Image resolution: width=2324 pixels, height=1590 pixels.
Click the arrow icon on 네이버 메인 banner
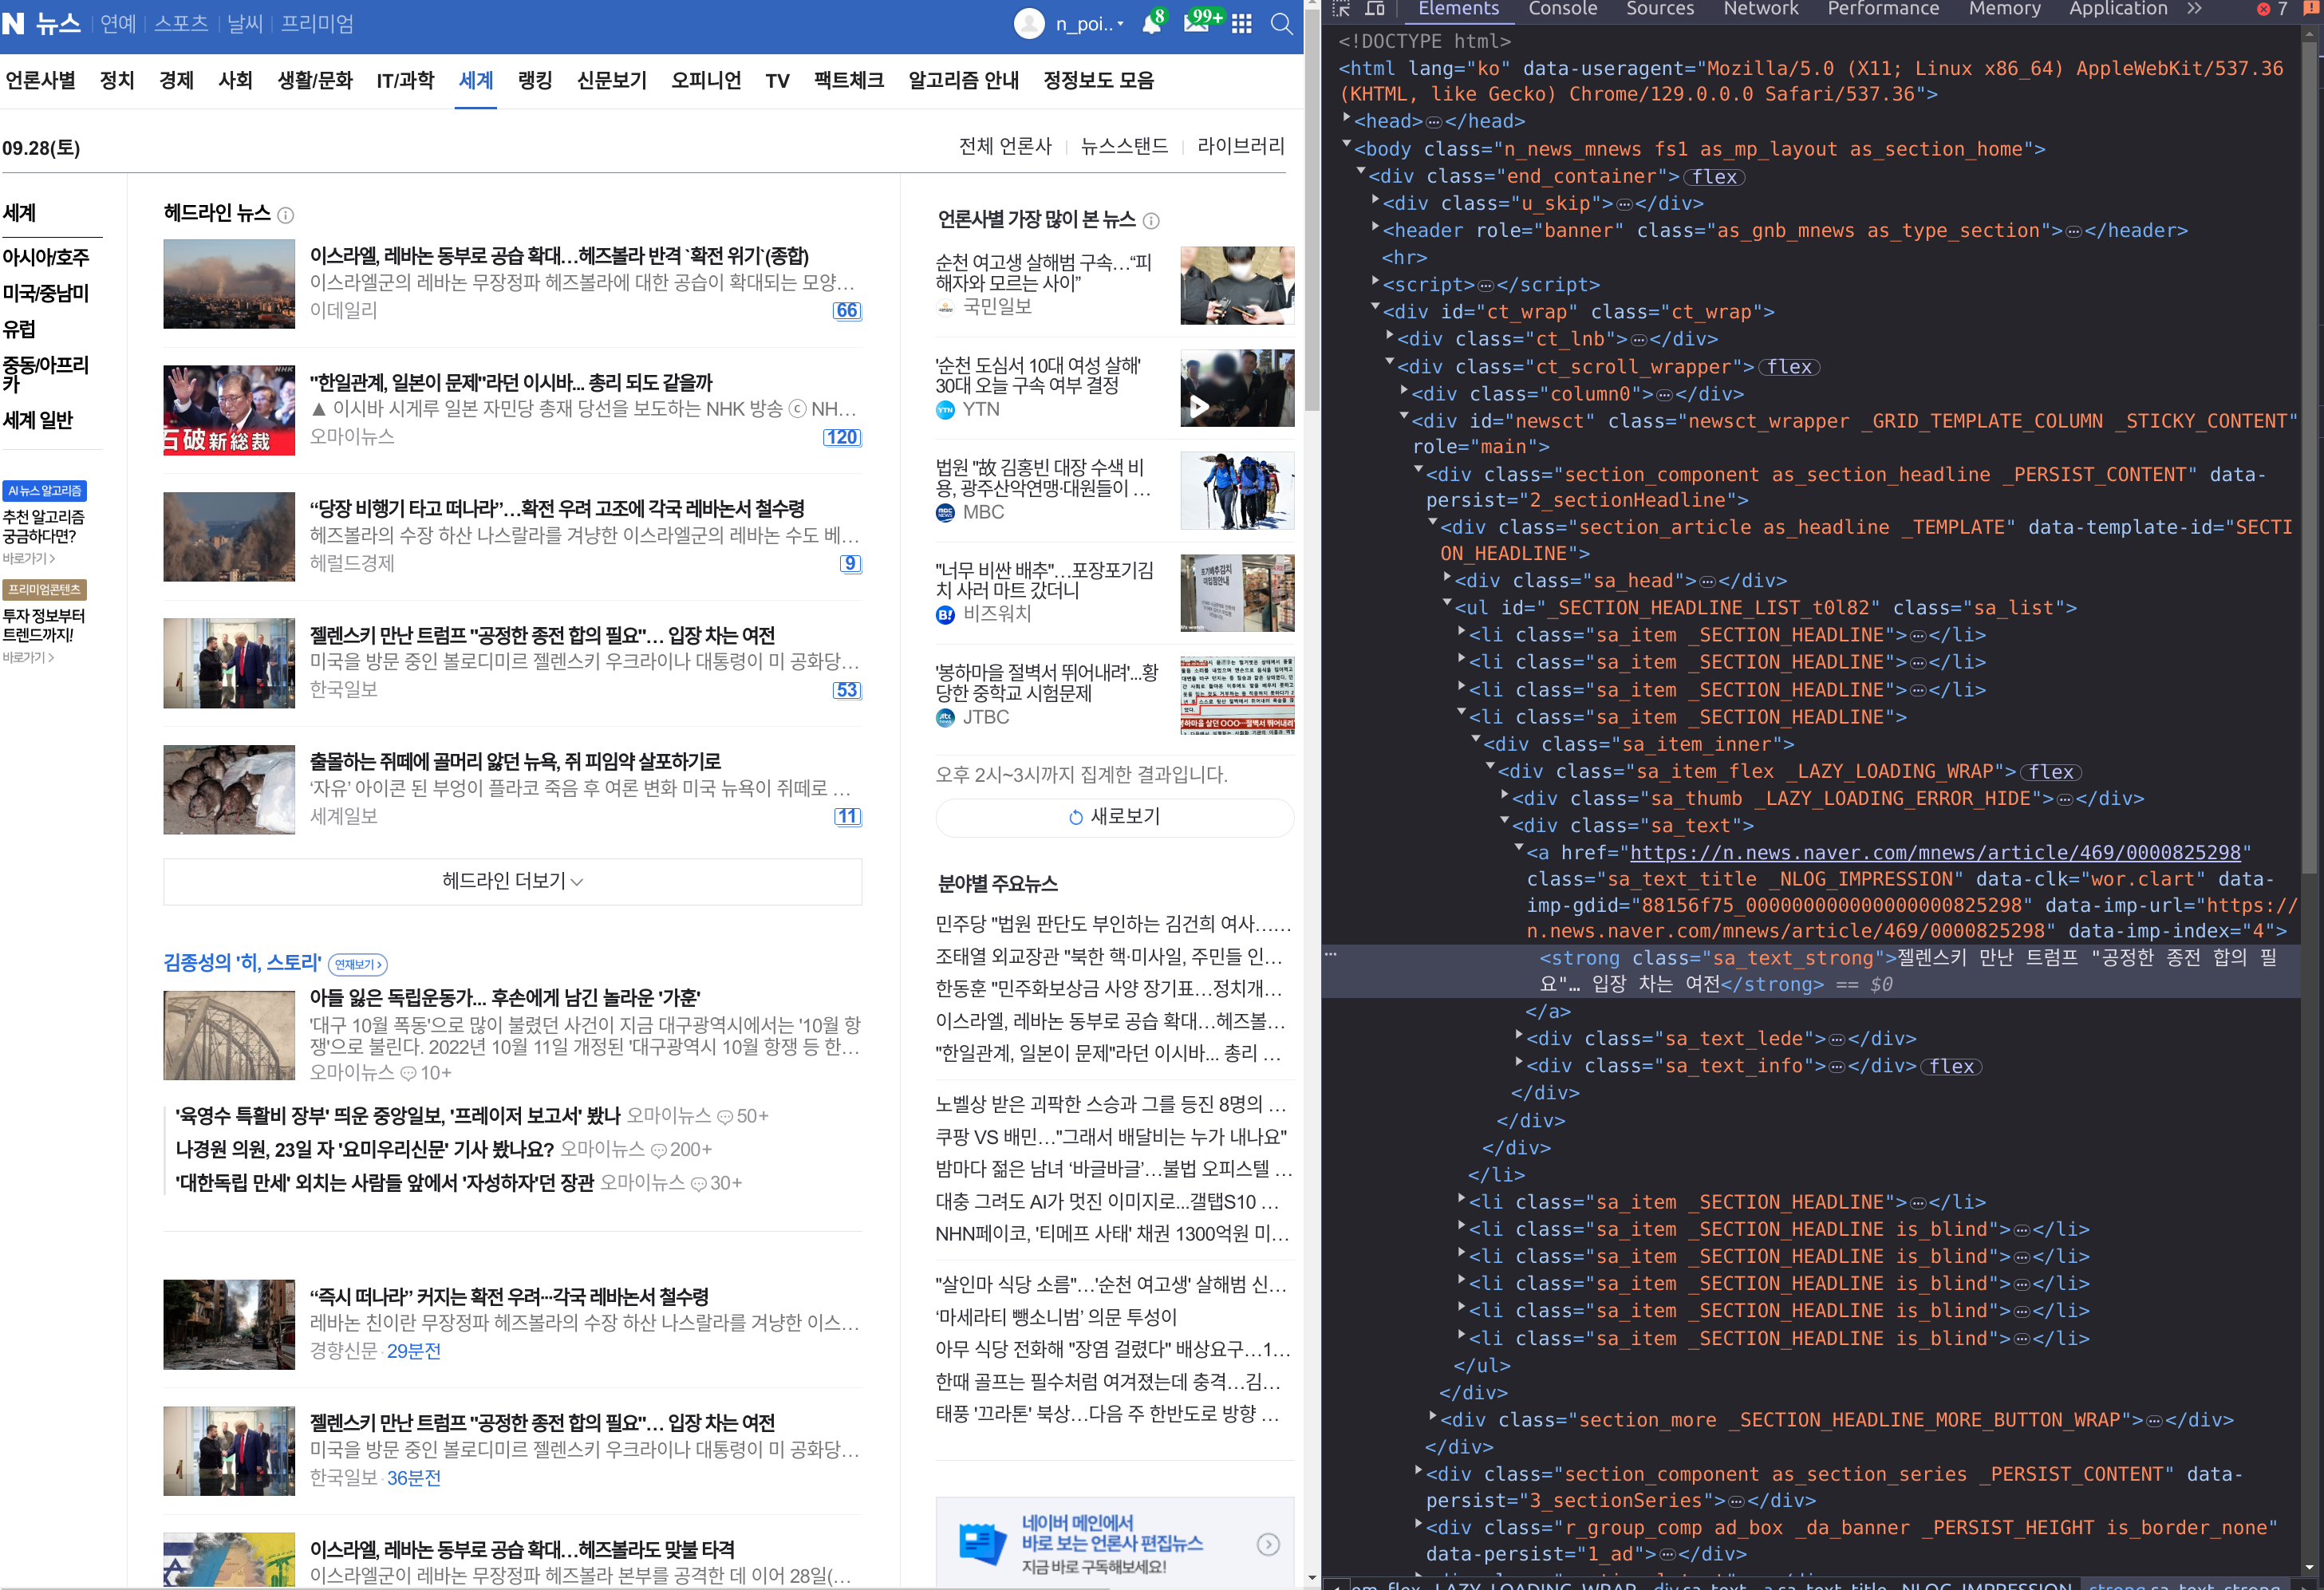(1268, 1545)
